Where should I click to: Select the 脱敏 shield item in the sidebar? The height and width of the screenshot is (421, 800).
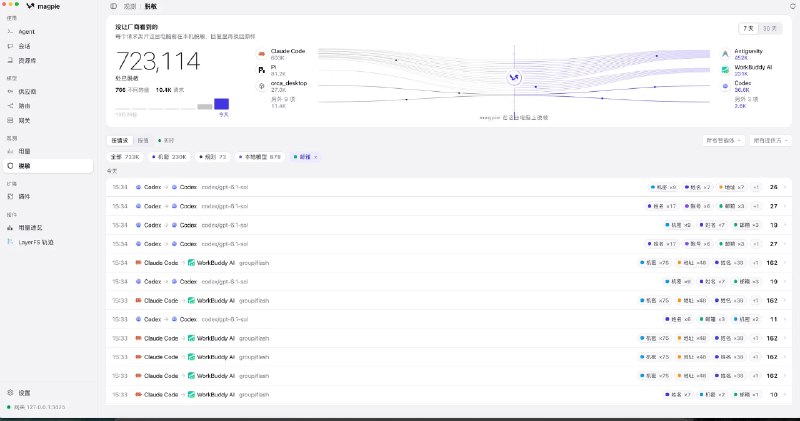pyautogui.click(x=49, y=166)
